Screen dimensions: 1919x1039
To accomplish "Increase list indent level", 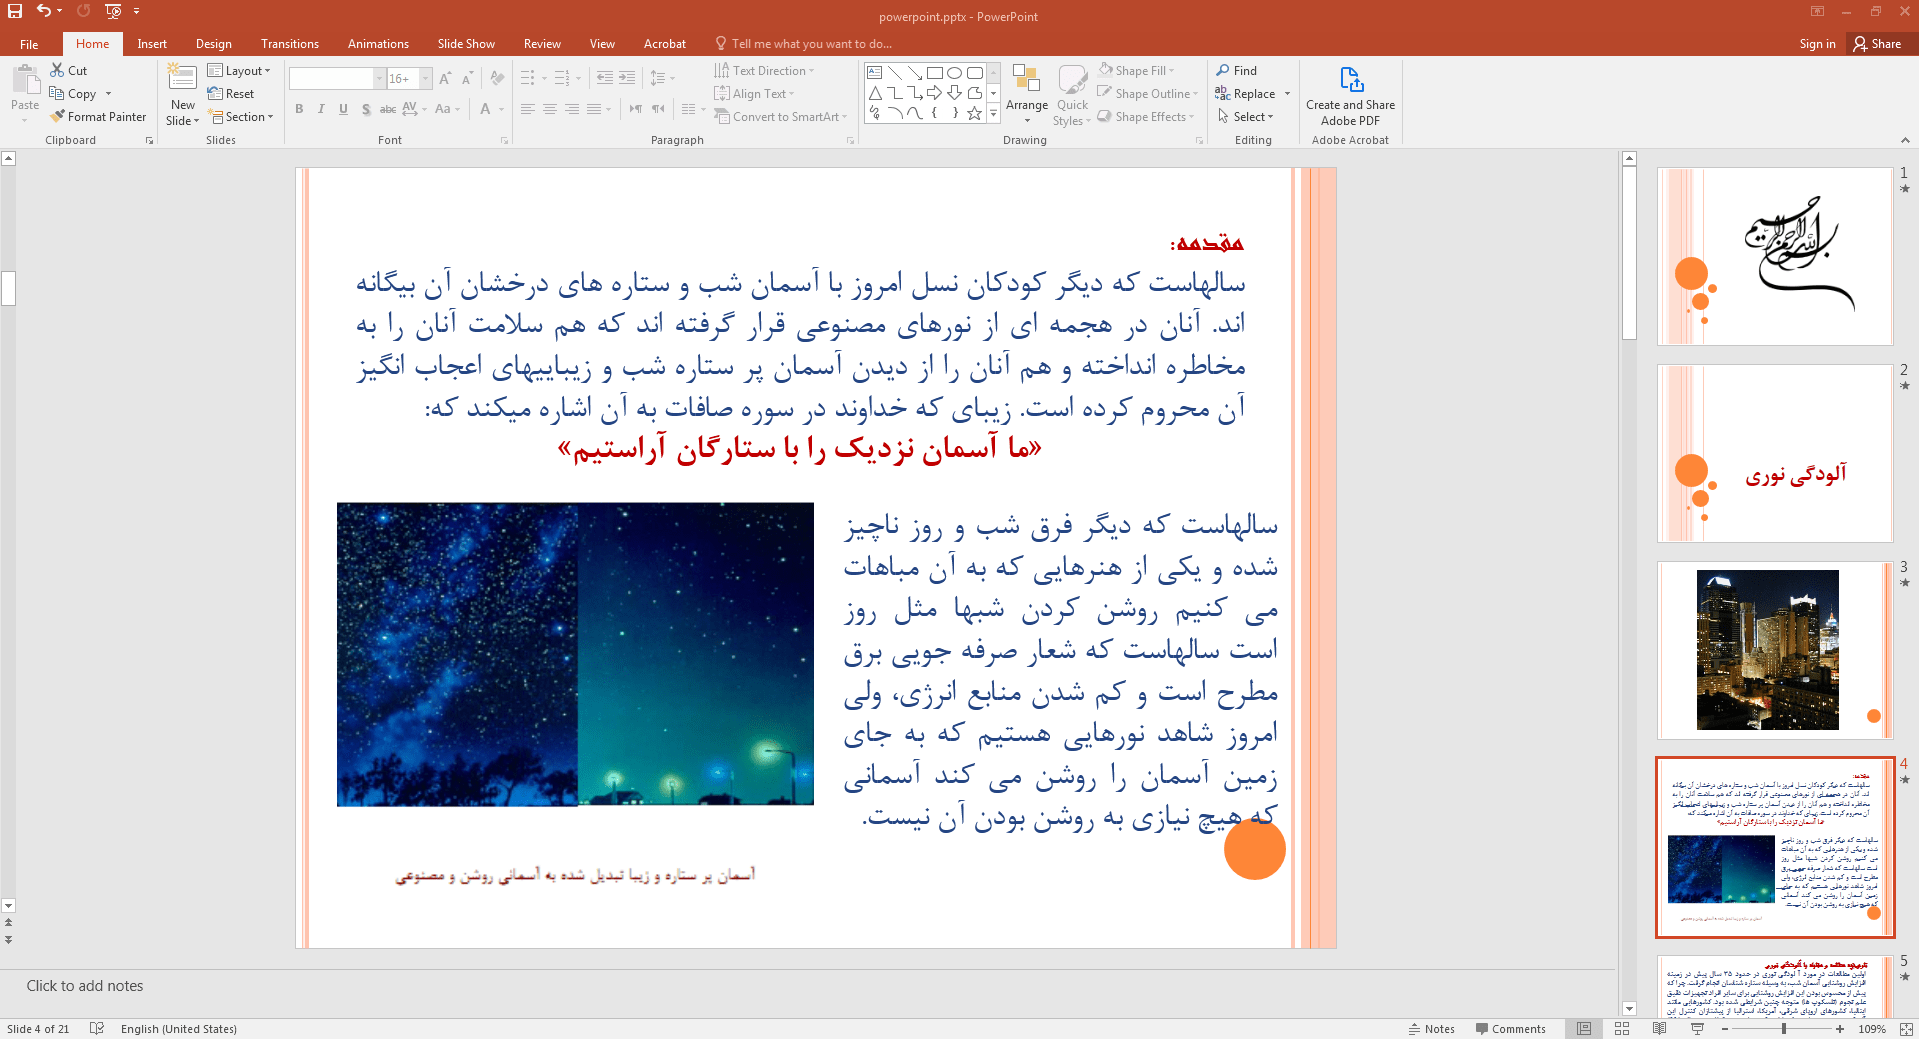I will coord(627,78).
